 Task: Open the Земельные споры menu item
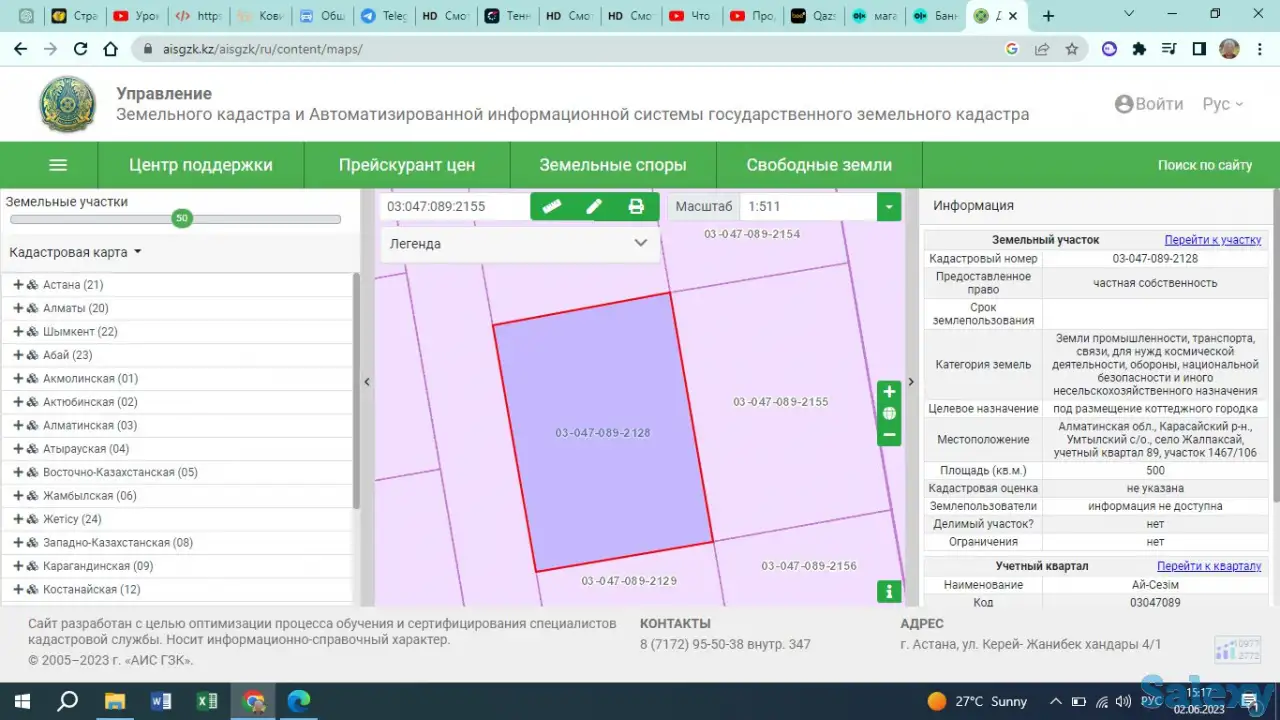point(612,165)
